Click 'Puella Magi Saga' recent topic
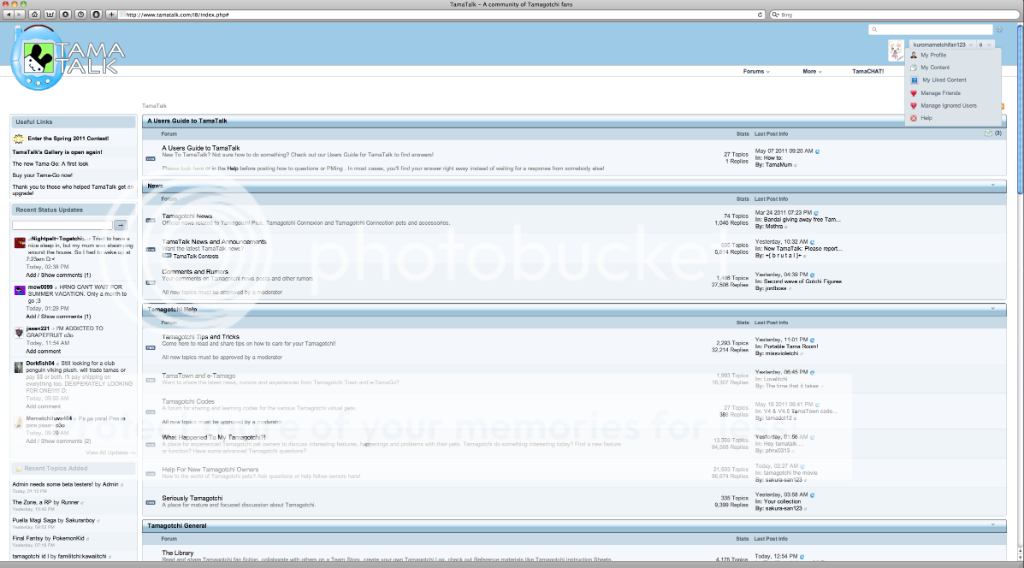1024x568 pixels. point(34,520)
